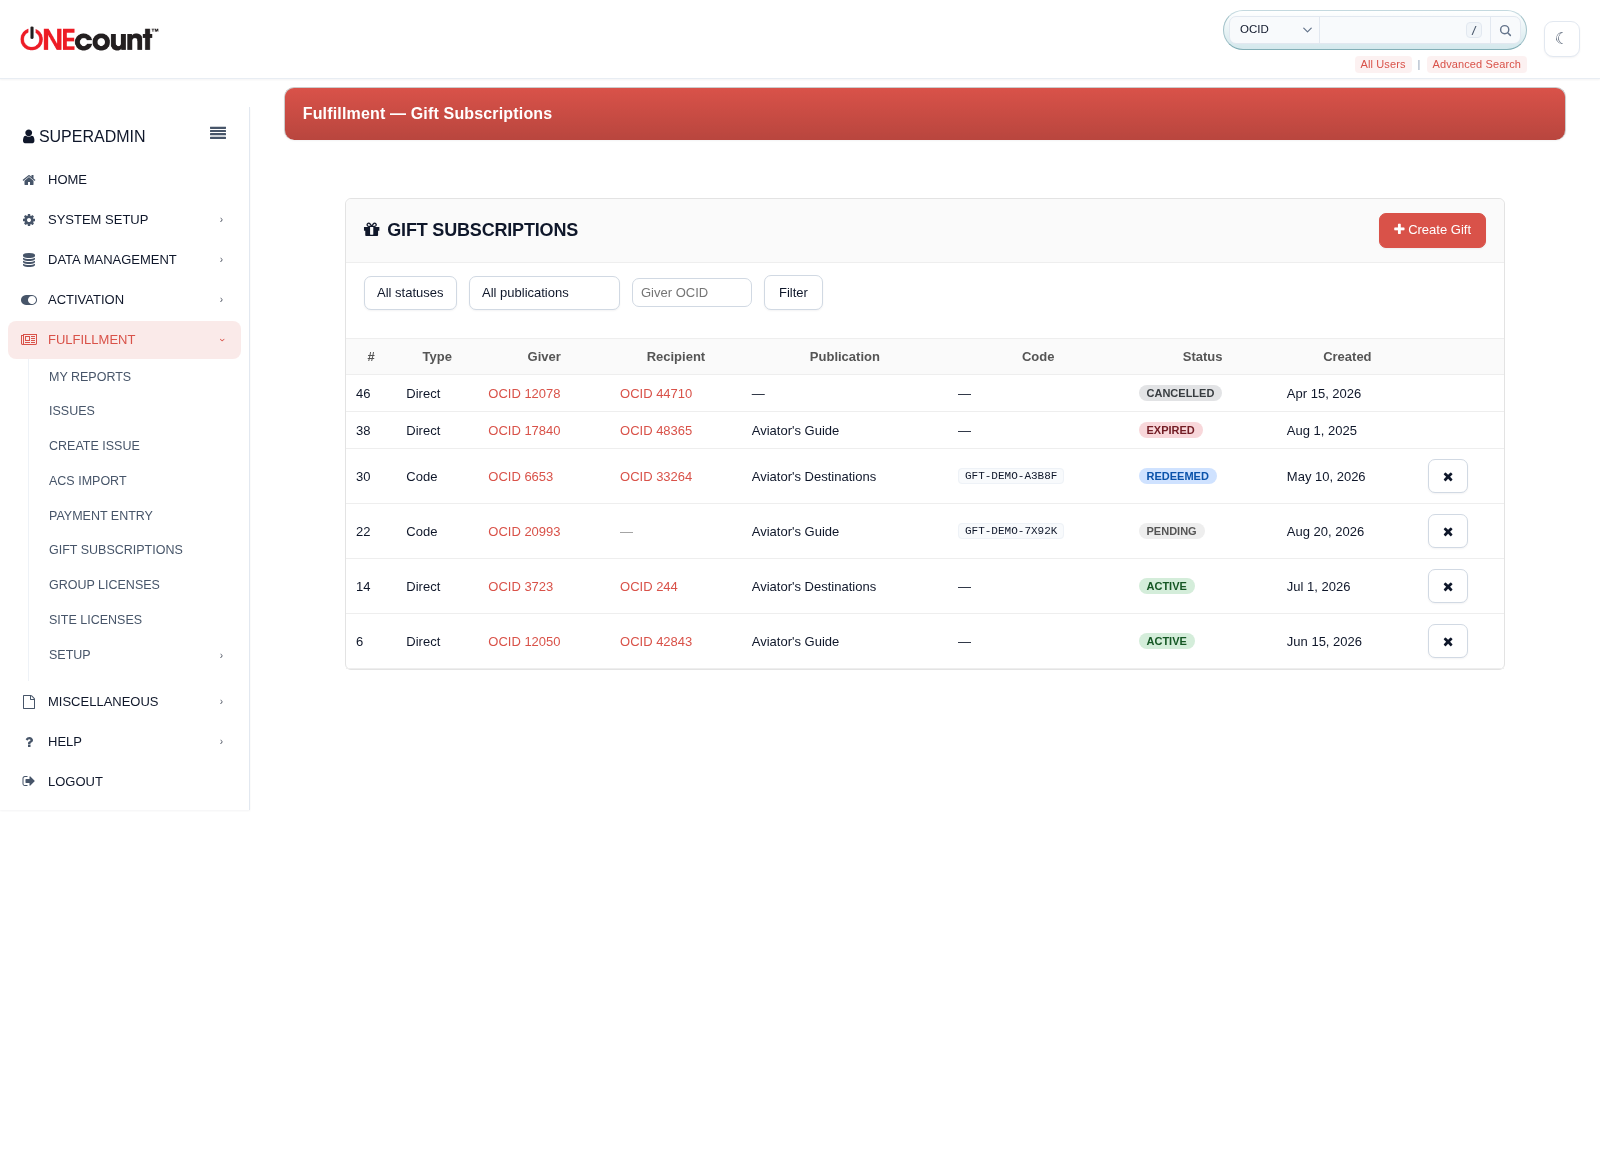Image resolution: width=1600 pixels, height=1174 pixels.
Task: Cancel gift row 6 with X button
Action: coord(1447,641)
